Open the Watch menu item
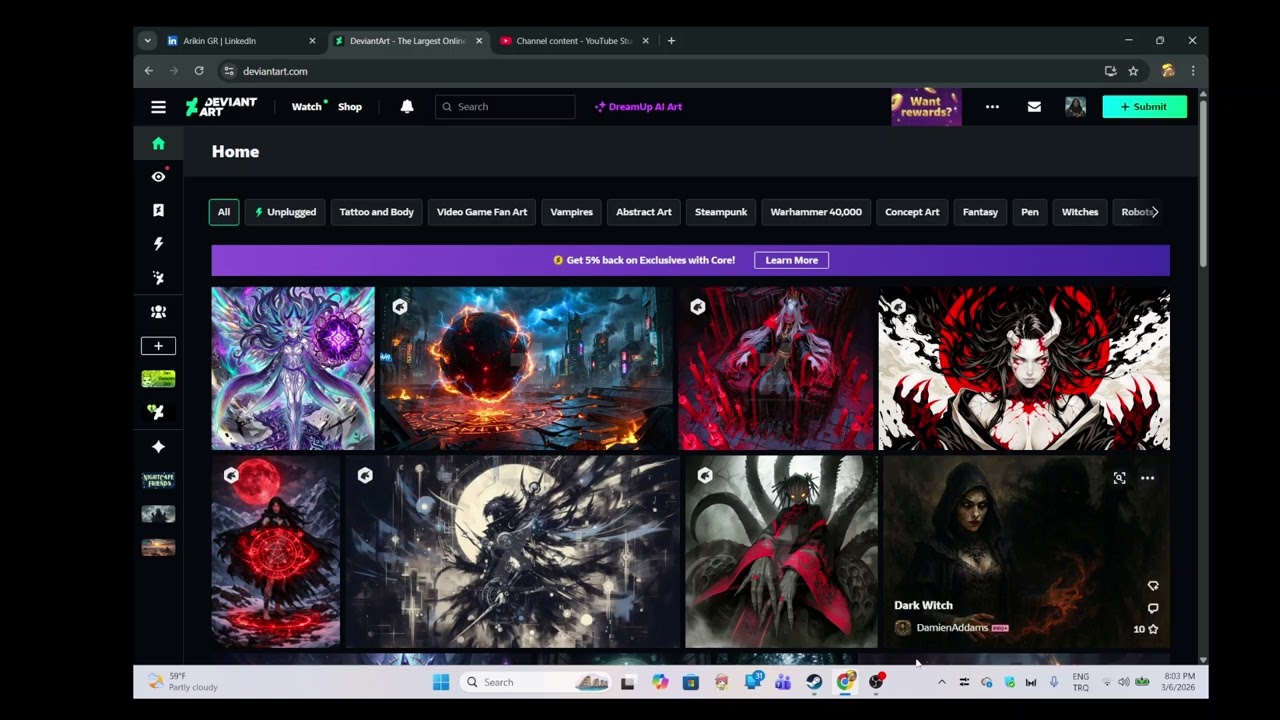The width and height of the screenshot is (1280, 720). (x=307, y=107)
